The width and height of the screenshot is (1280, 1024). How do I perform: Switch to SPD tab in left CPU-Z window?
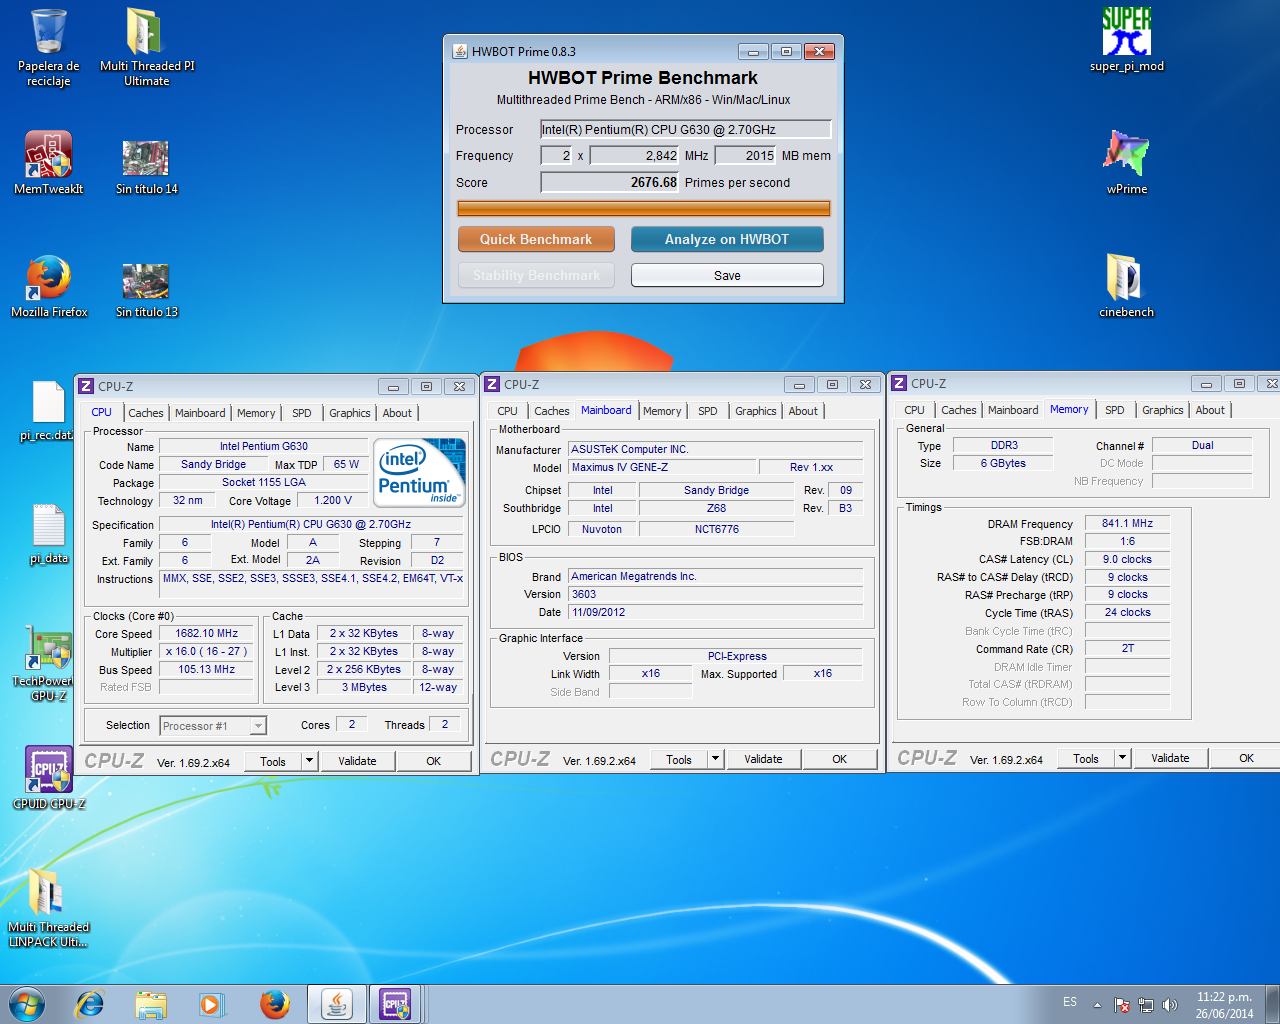[x=302, y=413]
